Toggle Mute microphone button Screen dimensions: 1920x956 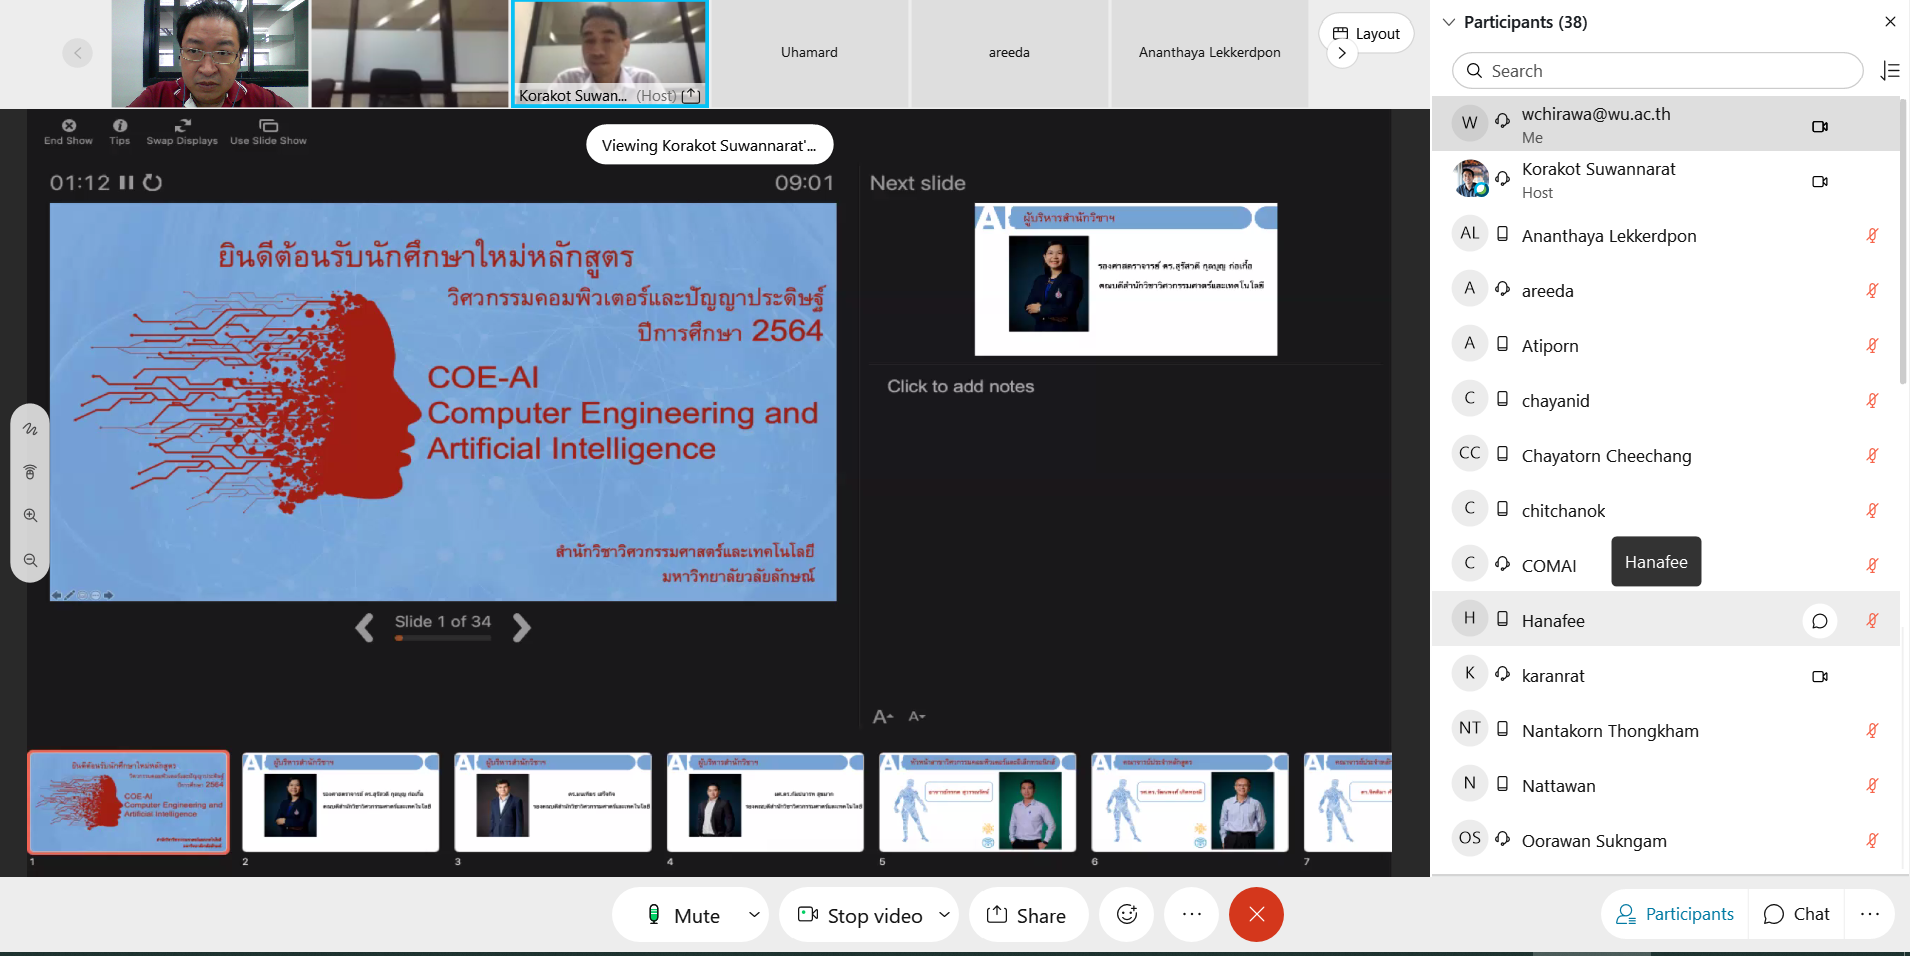point(684,915)
